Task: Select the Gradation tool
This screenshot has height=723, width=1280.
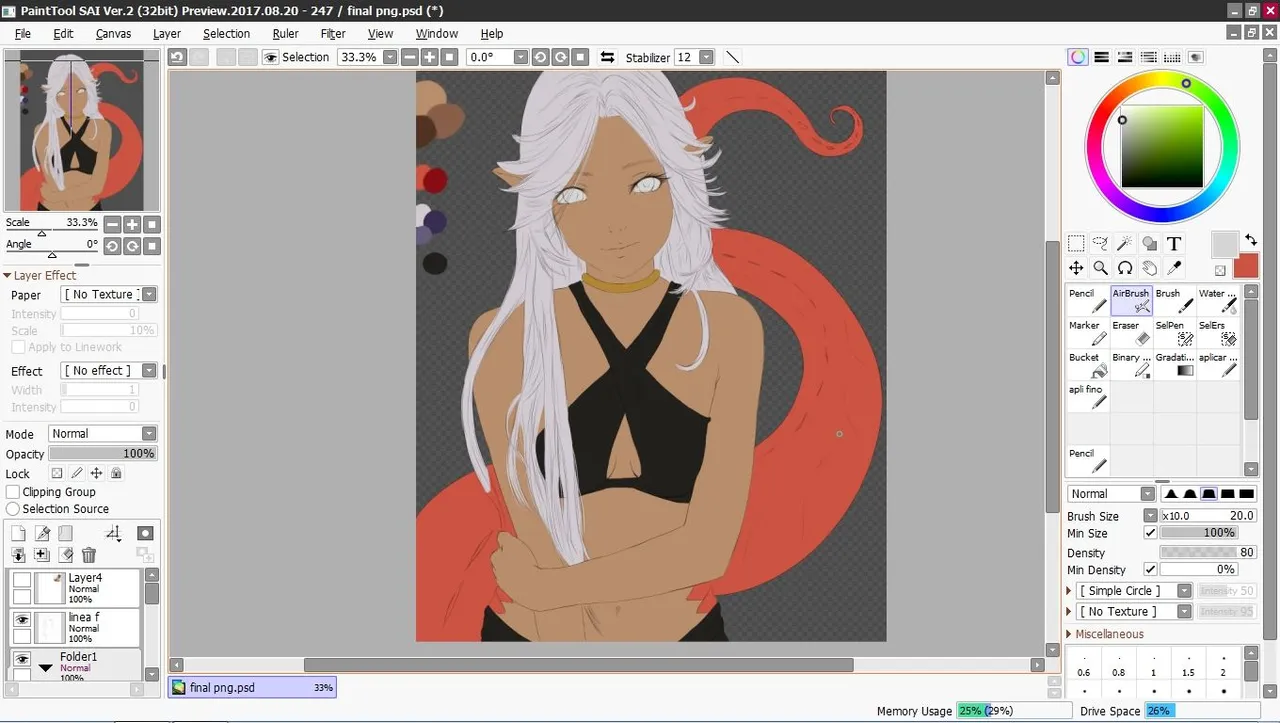Action: click(x=1174, y=365)
